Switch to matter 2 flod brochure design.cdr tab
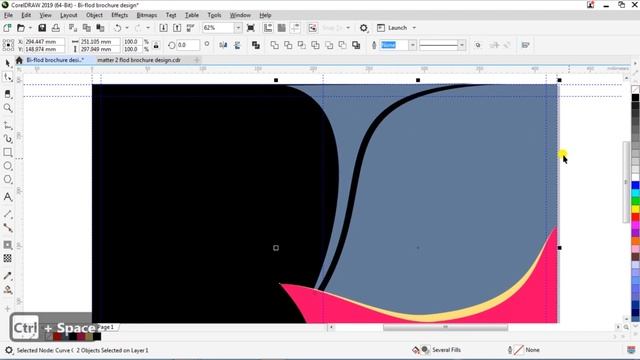Viewport: 640px width, 360px height. (139, 60)
